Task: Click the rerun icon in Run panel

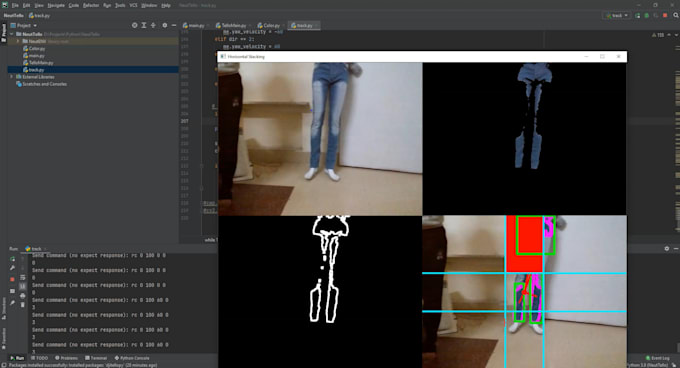Action: (12, 259)
